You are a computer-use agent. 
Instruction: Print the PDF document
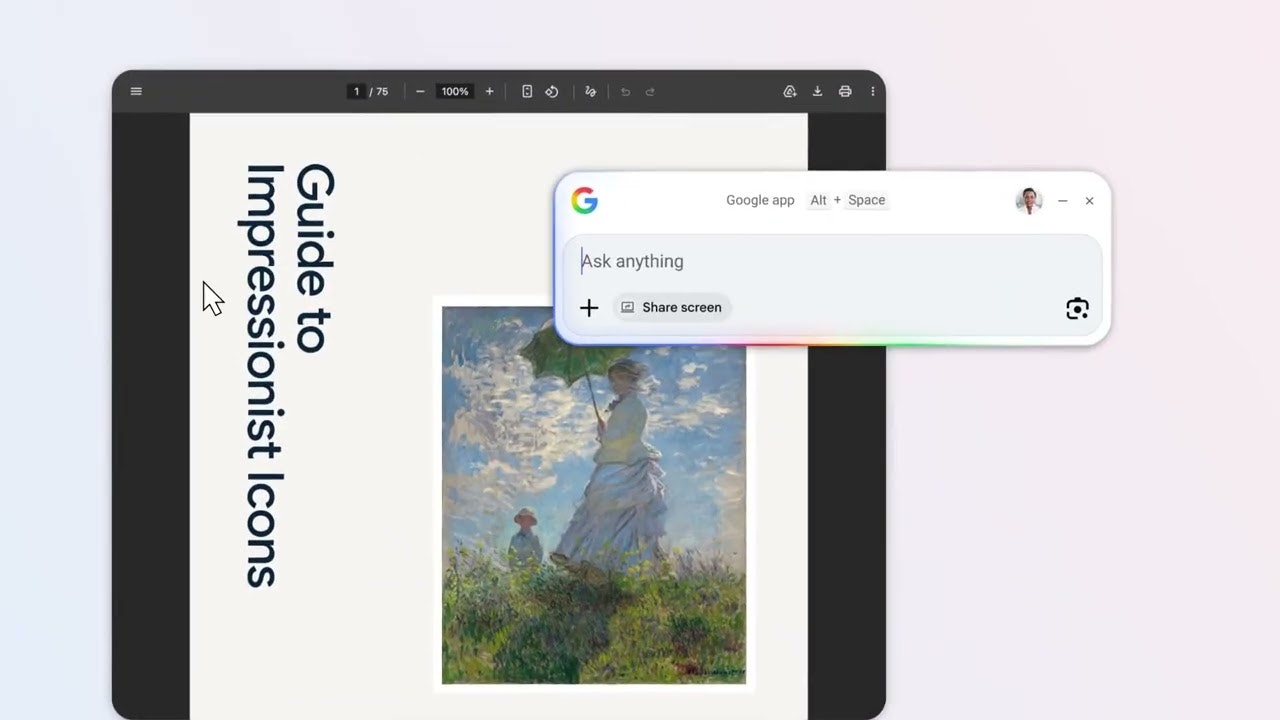(x=845, y=91)
